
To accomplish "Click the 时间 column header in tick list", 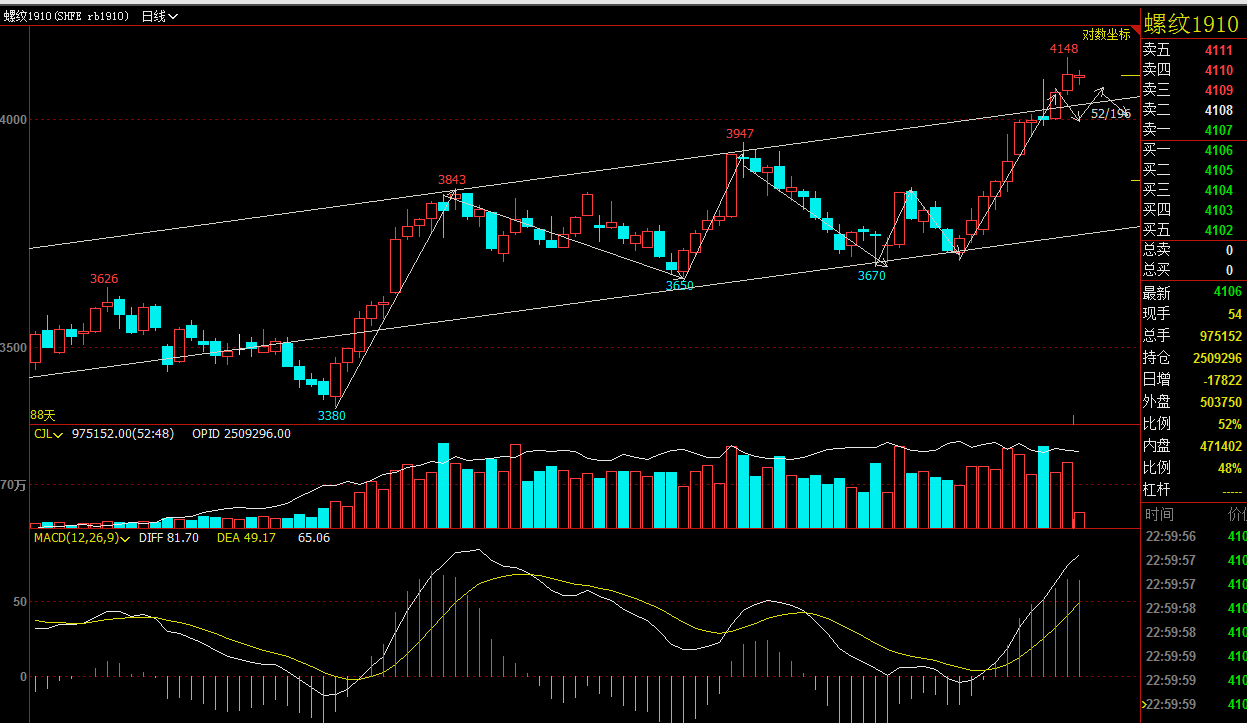I will click(1159, 514).
